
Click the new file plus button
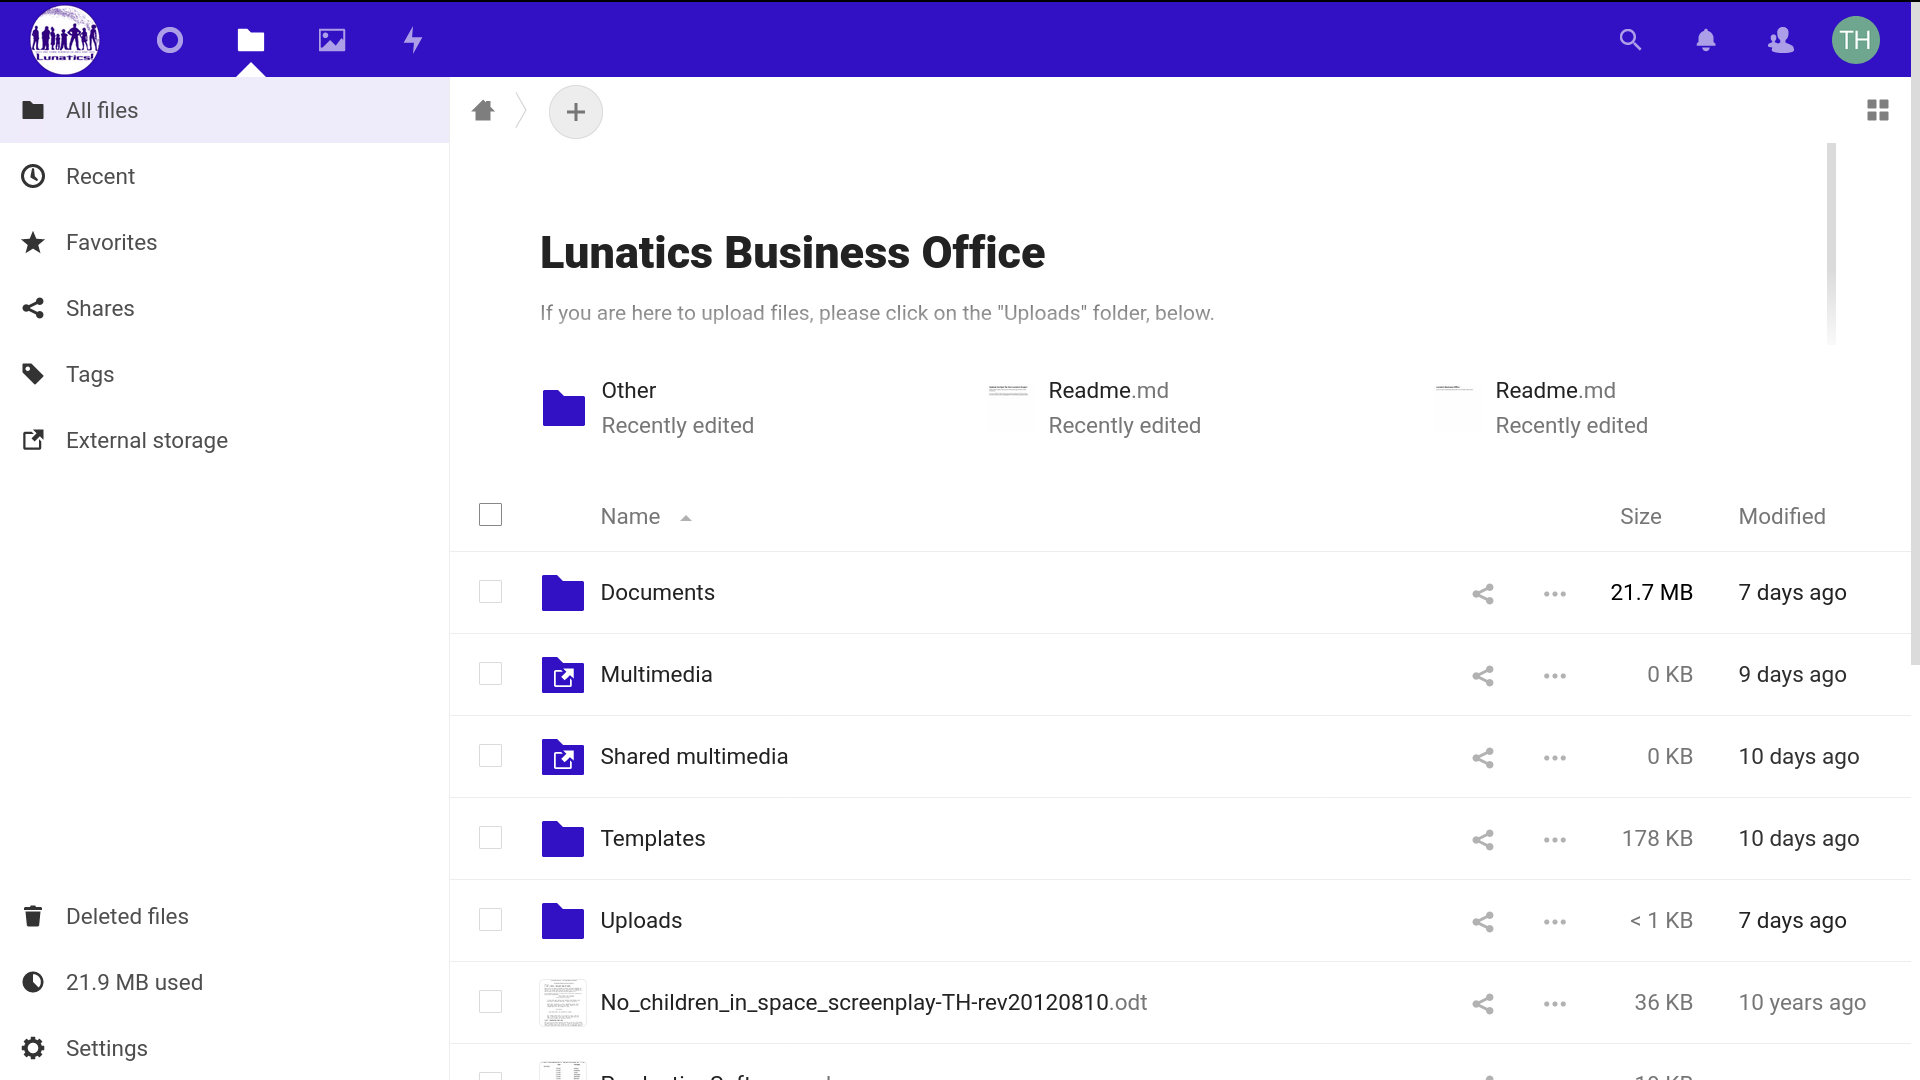[x=575, y=112]
